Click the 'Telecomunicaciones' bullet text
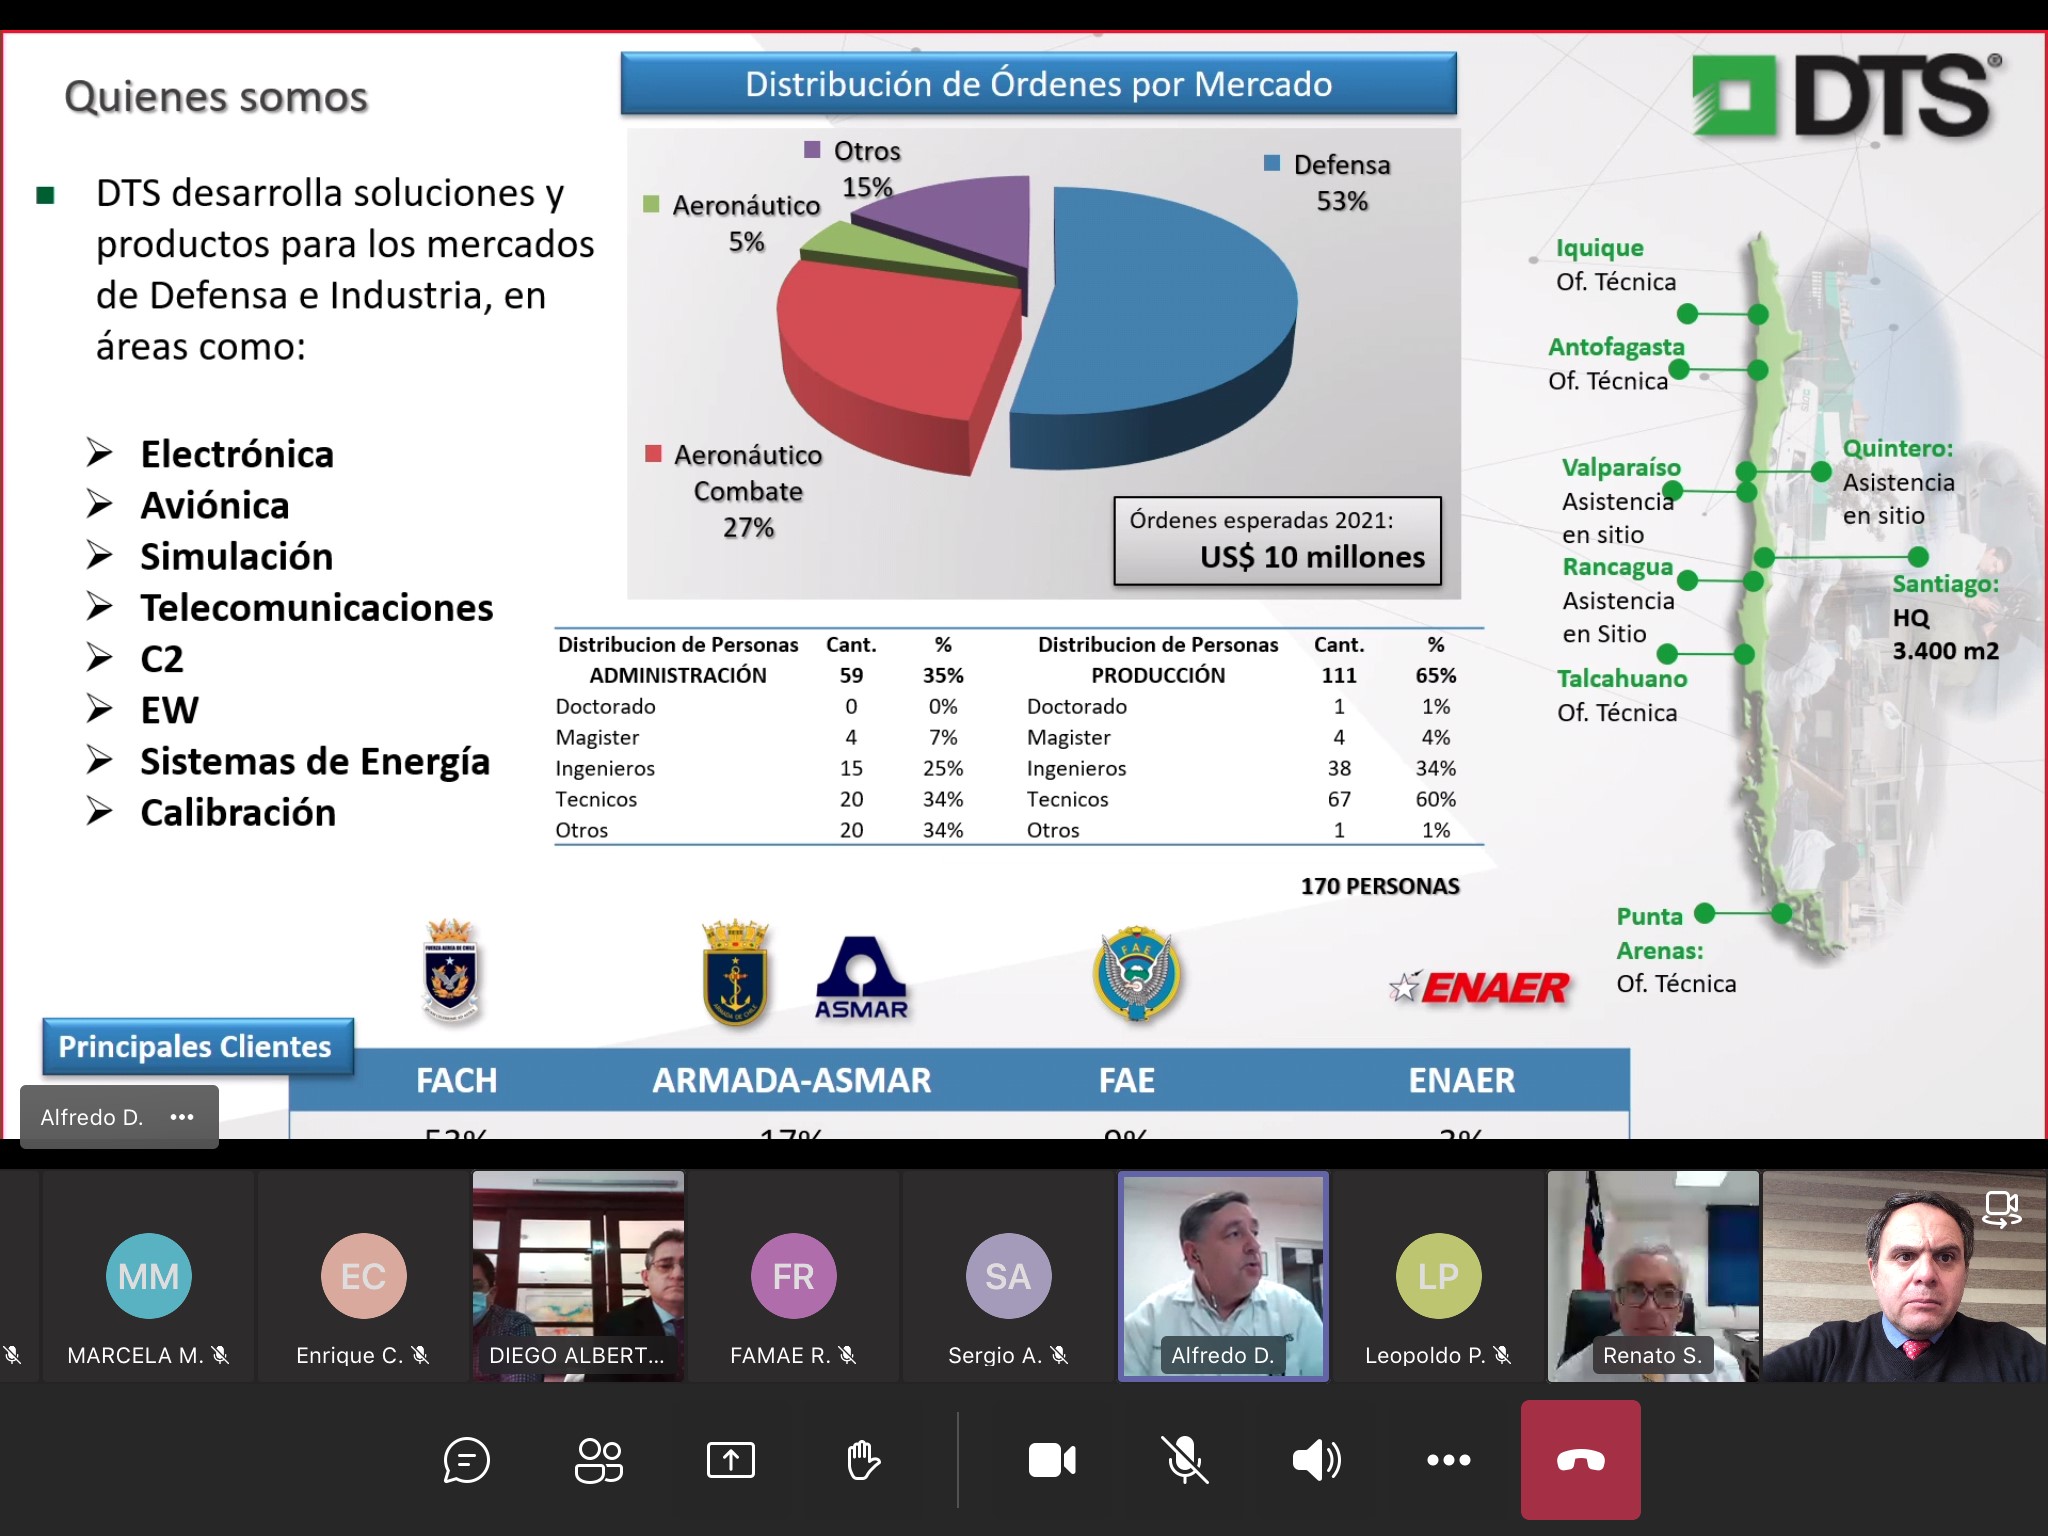The width and height of the screenshot is (2048, 1536). coord(317,607)
